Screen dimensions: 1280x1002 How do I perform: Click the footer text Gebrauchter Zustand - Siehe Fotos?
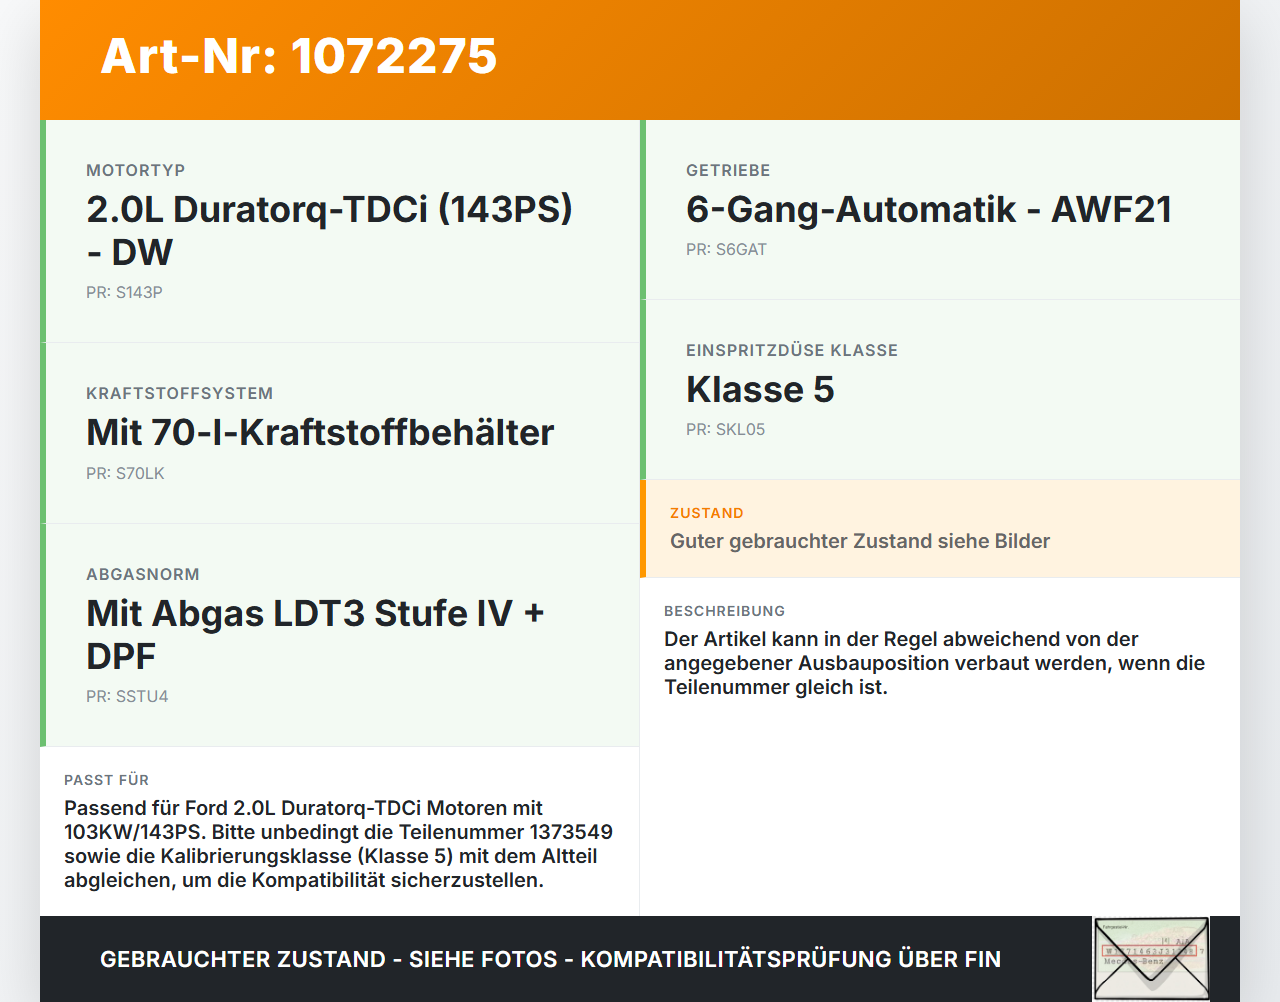pyautogui.click(x=329, y=959)
